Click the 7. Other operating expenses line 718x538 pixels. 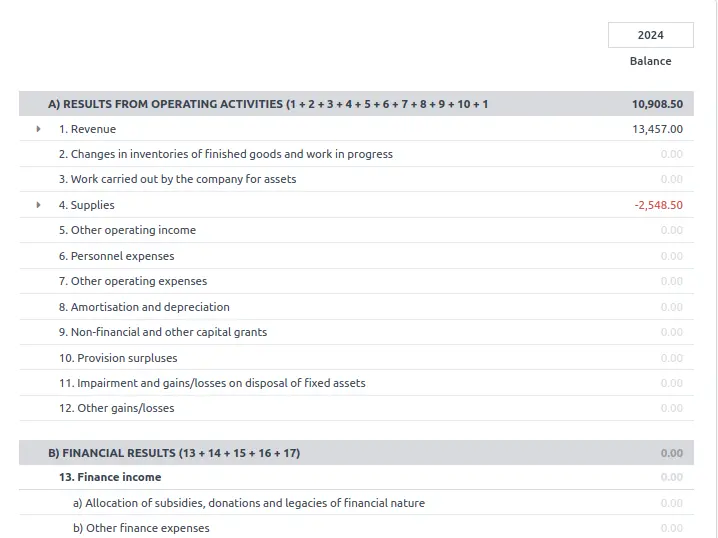pos(133,281)
